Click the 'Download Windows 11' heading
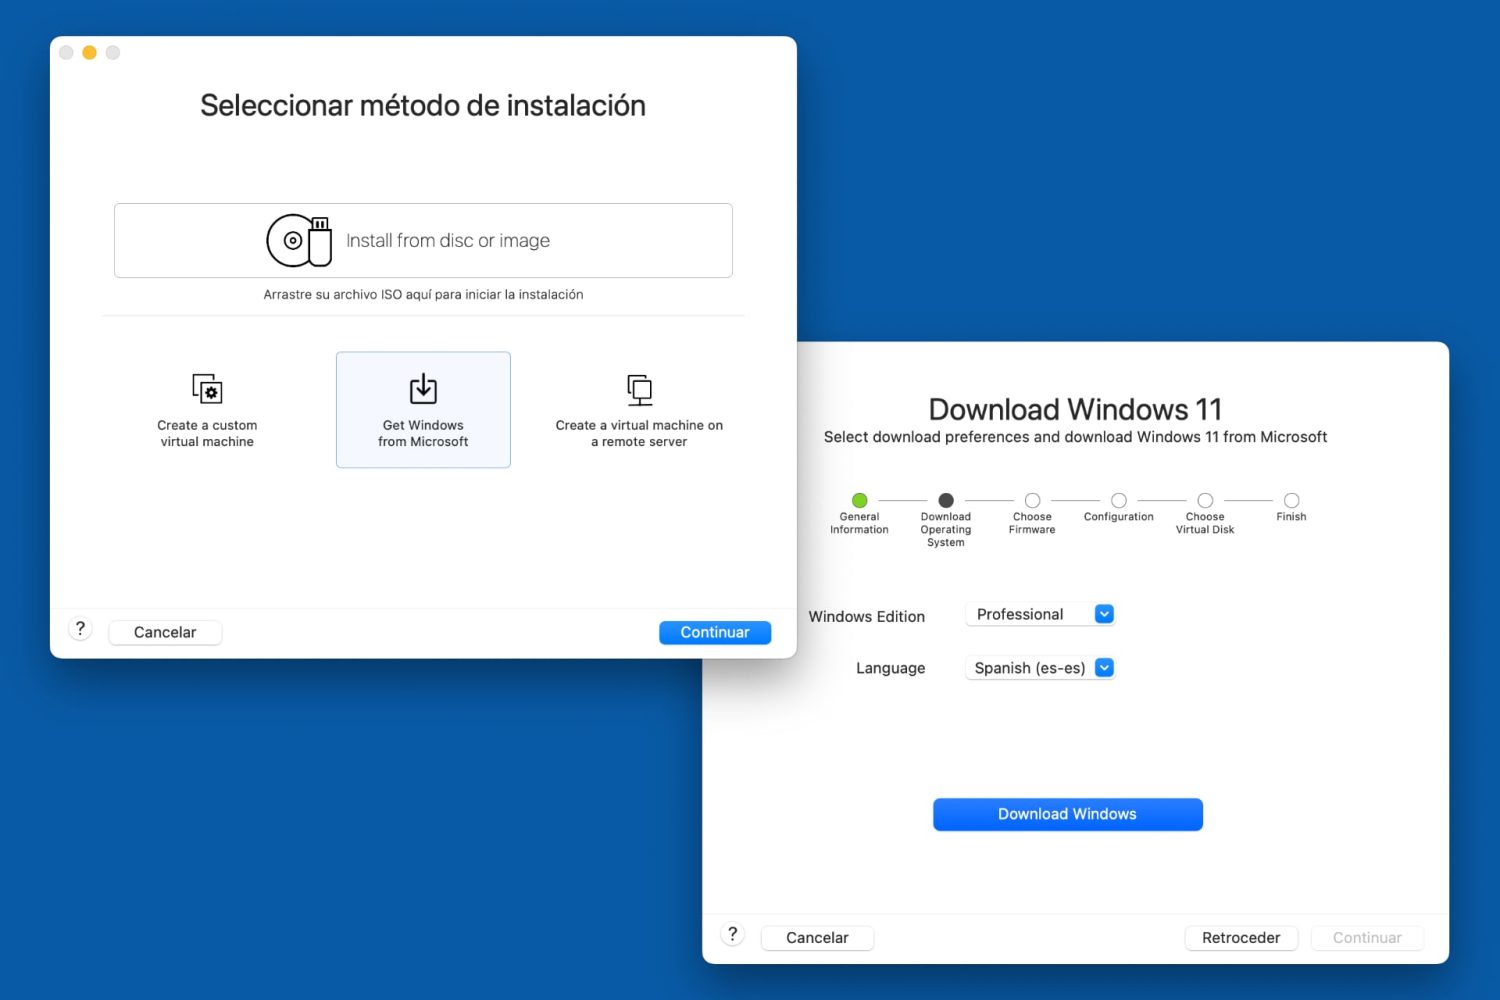The image size is (1500, 1000). (1076, 409)
